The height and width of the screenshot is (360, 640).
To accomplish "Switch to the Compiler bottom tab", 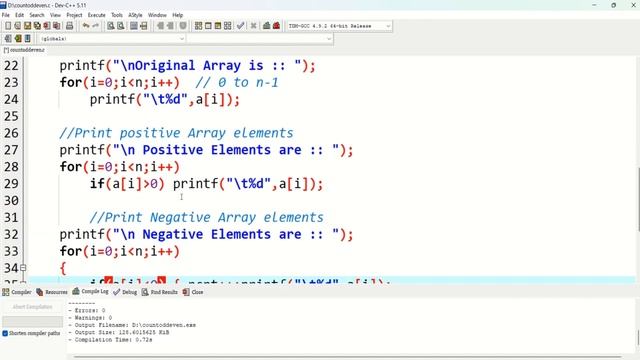I will pyautogui.click(x=17, y=292).
